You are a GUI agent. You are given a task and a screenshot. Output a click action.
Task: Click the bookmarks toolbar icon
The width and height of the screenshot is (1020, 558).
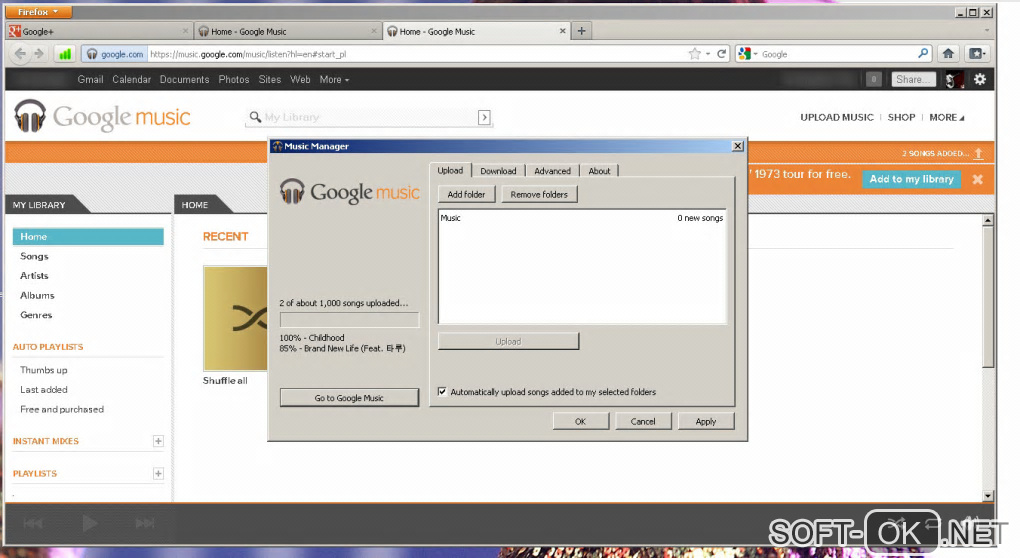tap(977, 54)
